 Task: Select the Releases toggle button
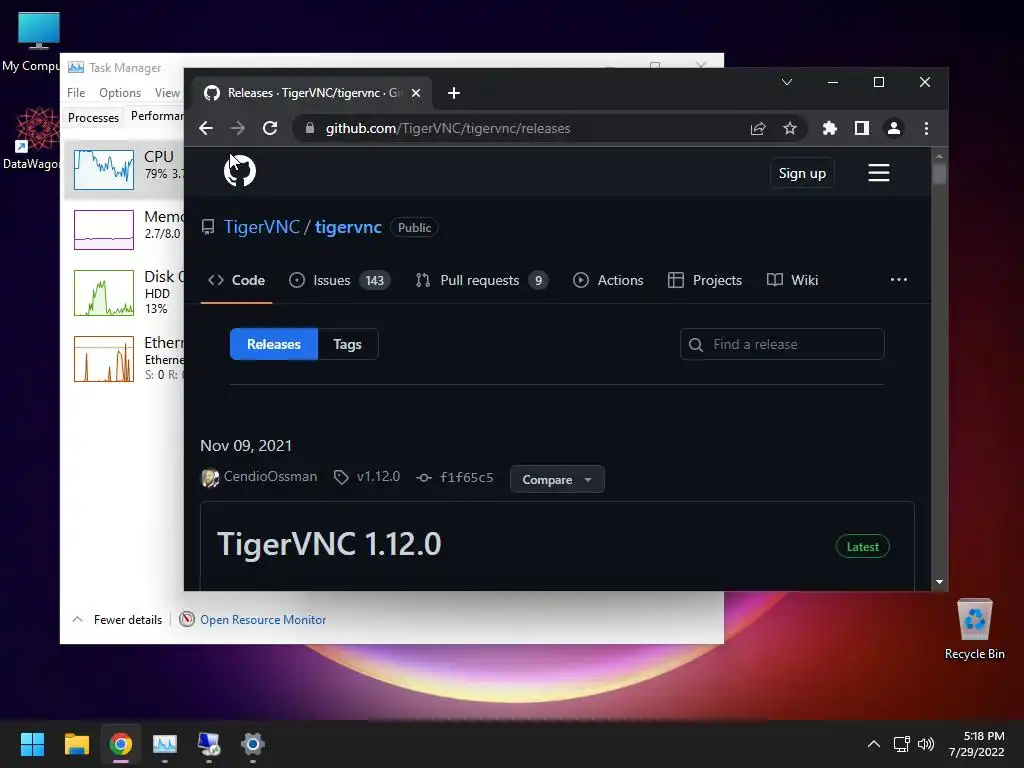274,344
